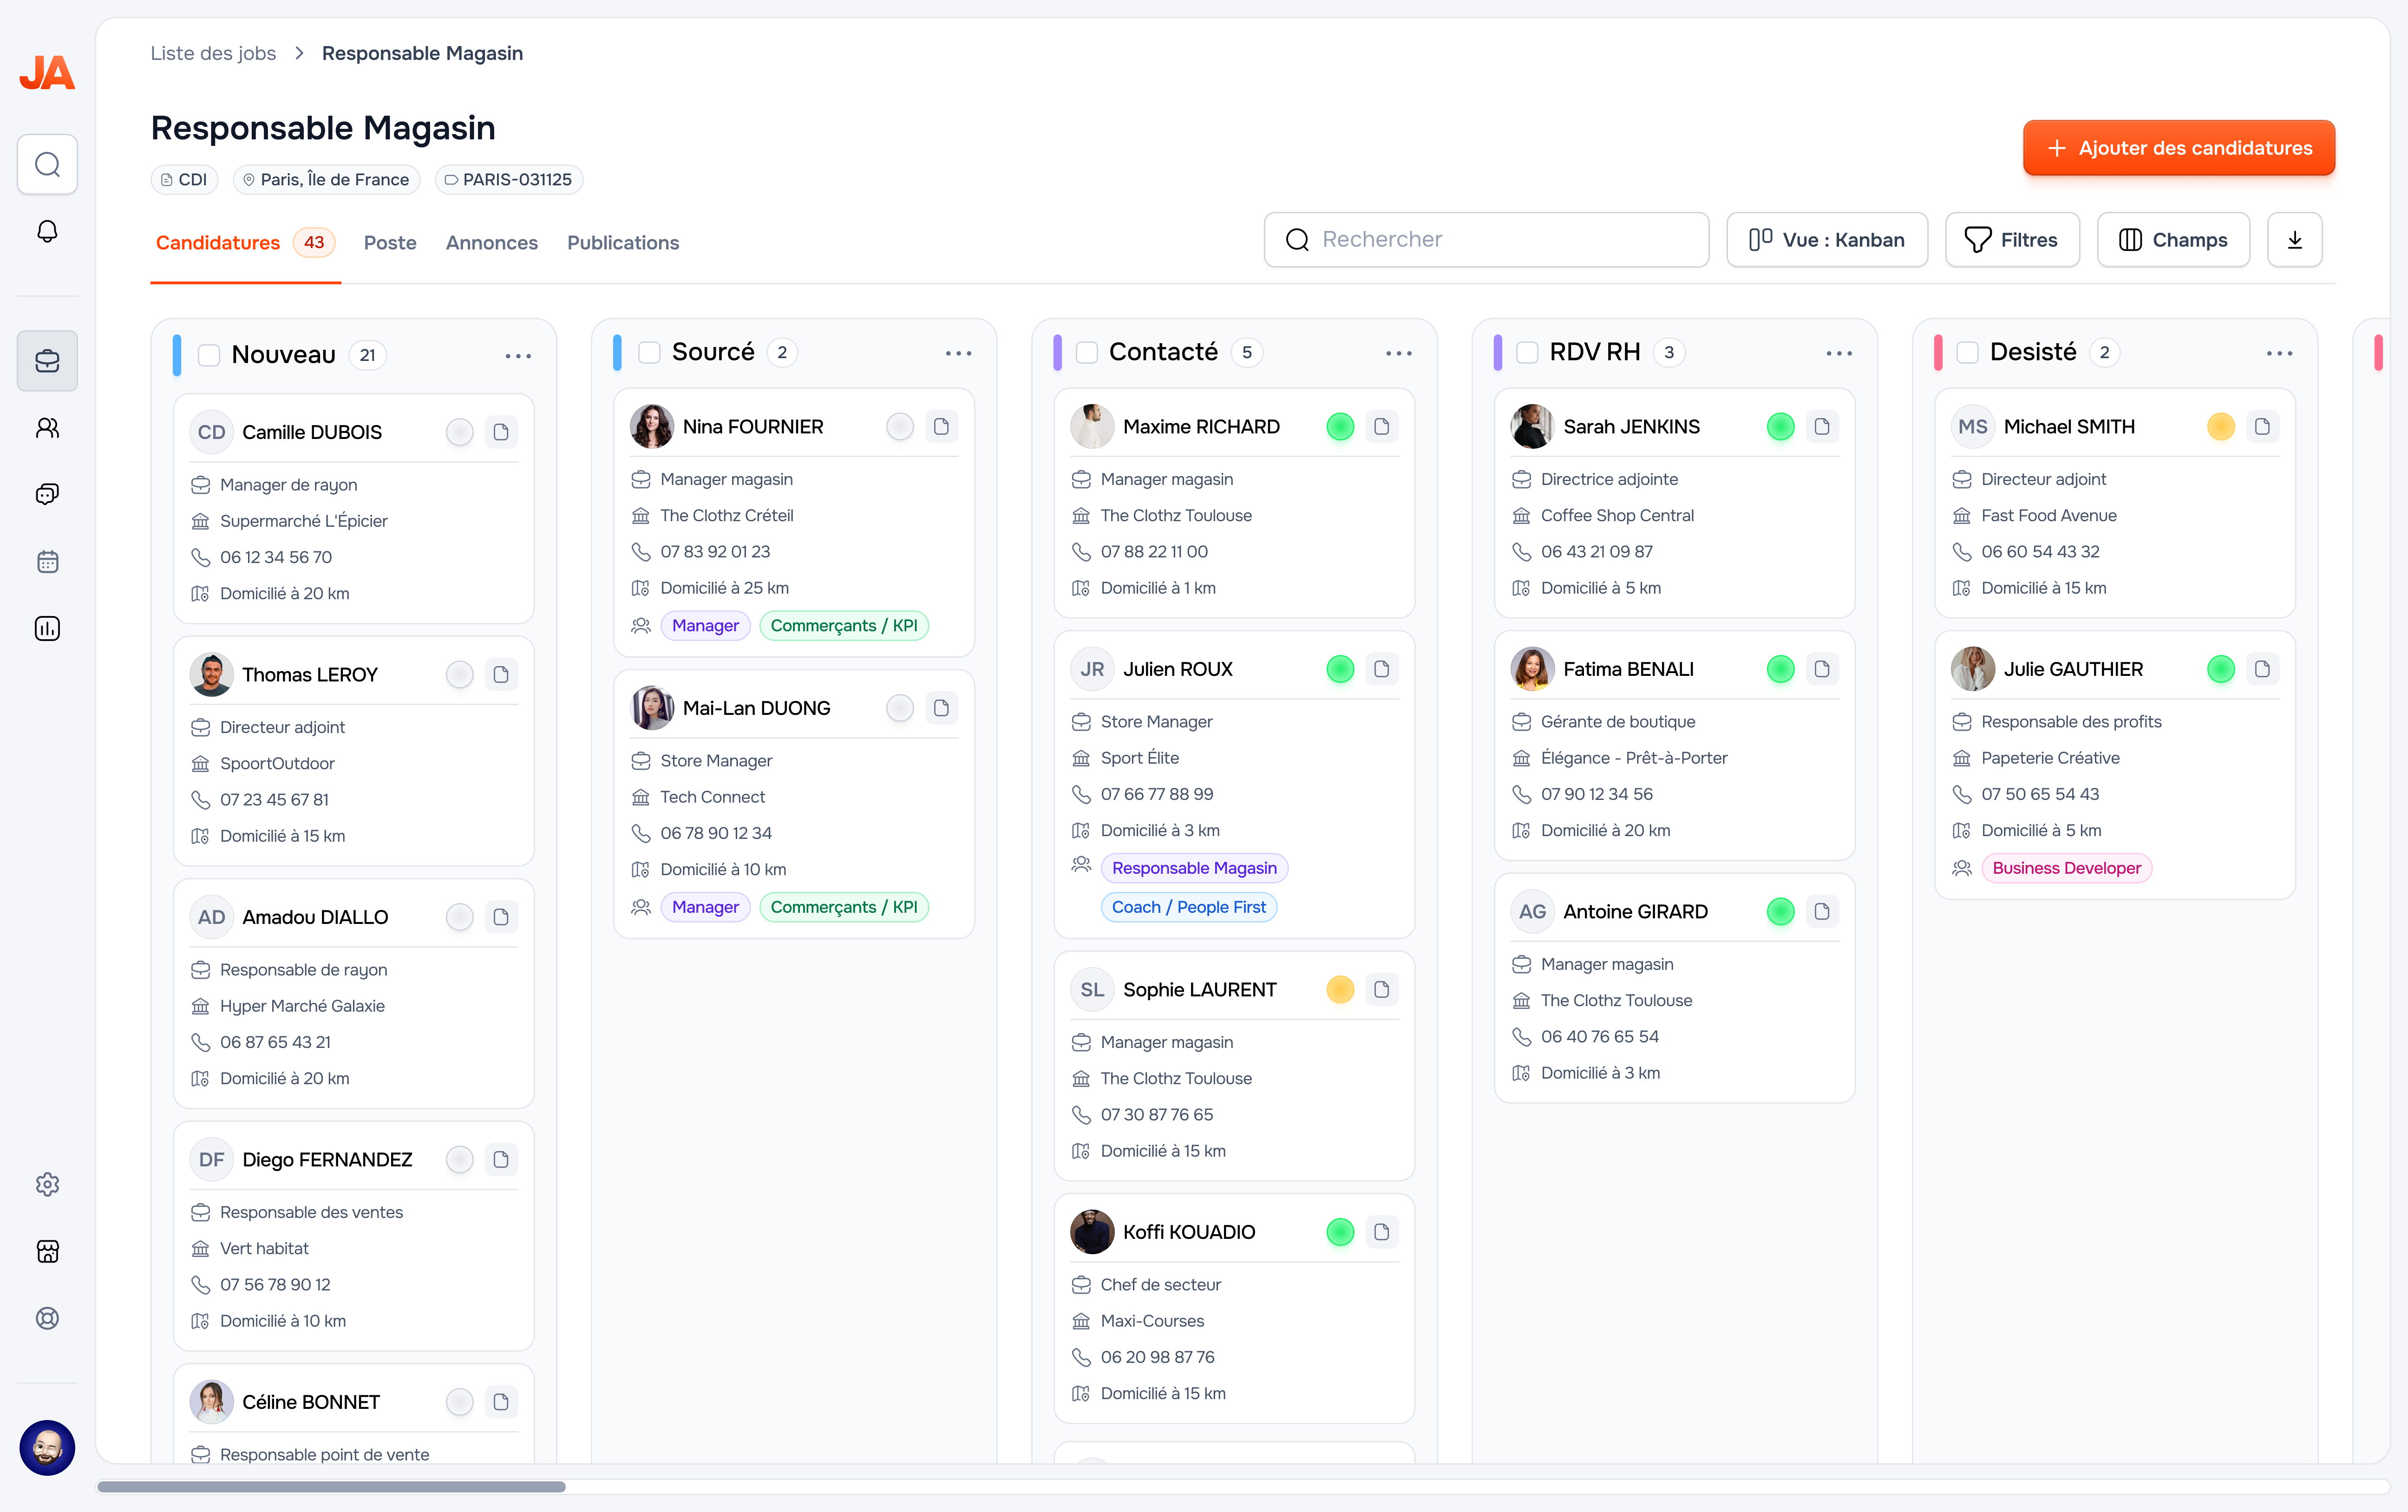
Task: Open the jobs briefcase sidebar icon
Action: coord(47,361)
